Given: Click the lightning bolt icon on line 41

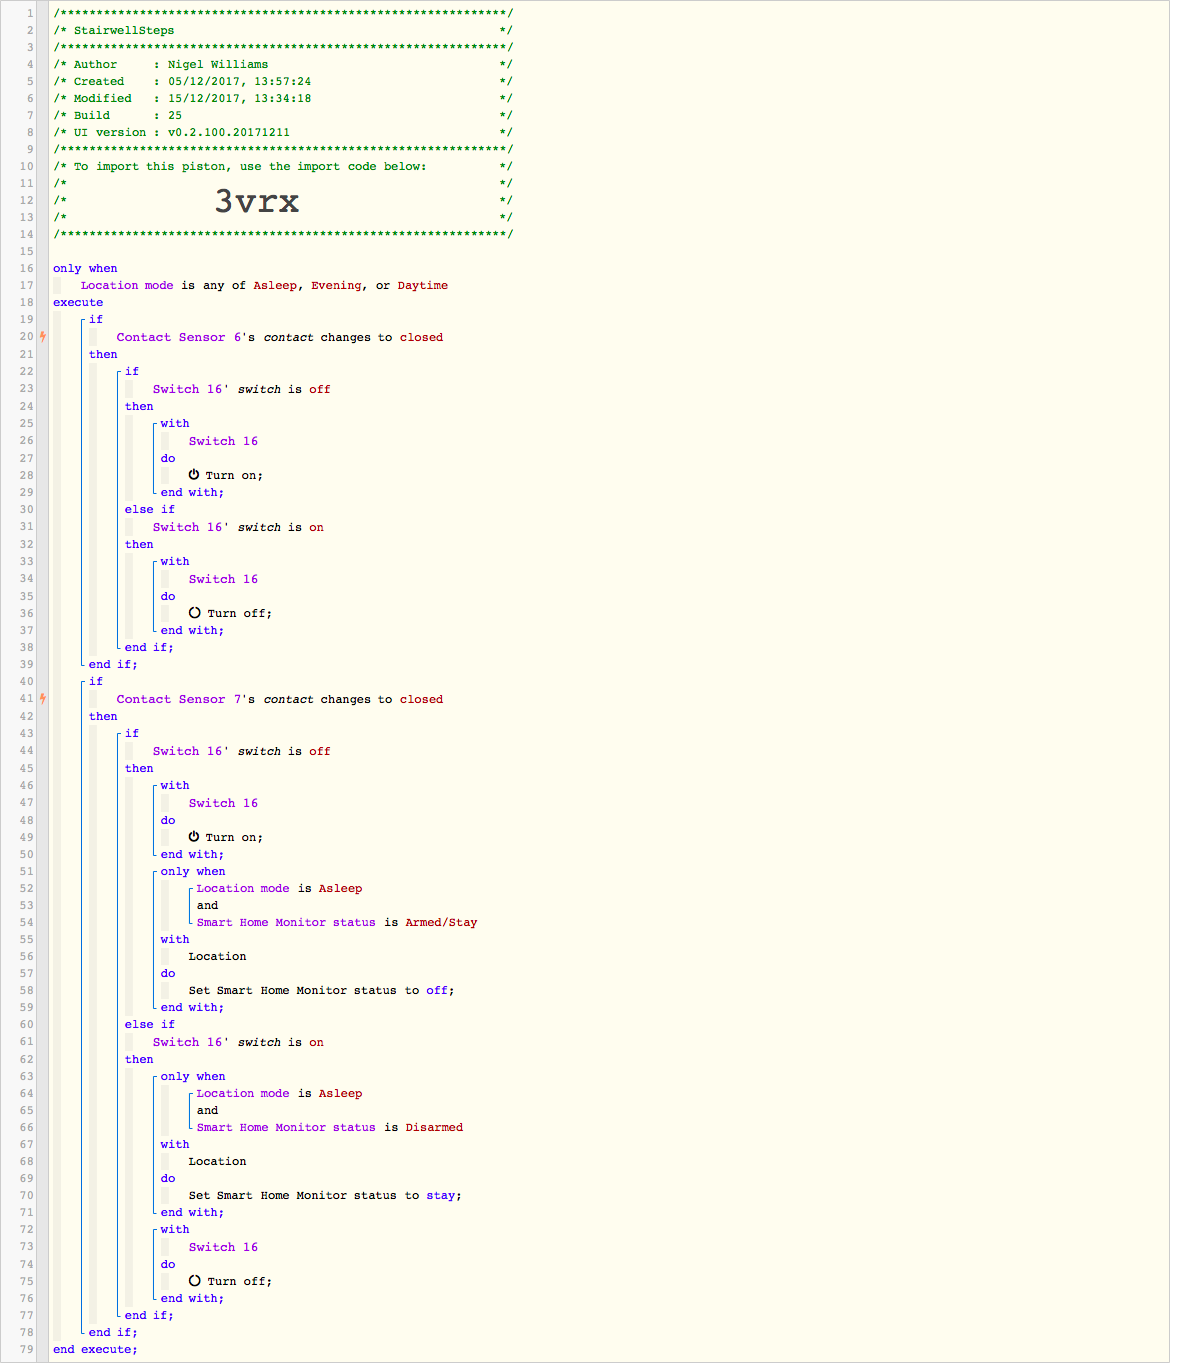Looking at the screenshot, I should 42,699.
